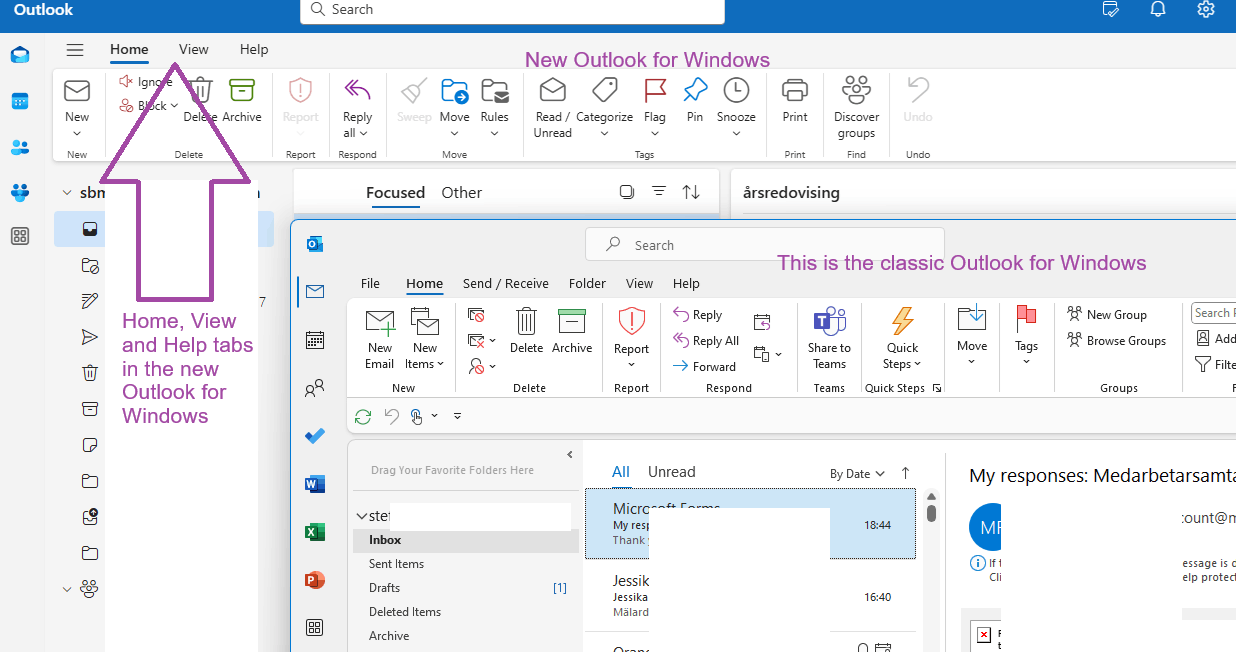Click Print icon in new Outlook ribbon
The image size is (1239, 652).
tap(795, 91)
